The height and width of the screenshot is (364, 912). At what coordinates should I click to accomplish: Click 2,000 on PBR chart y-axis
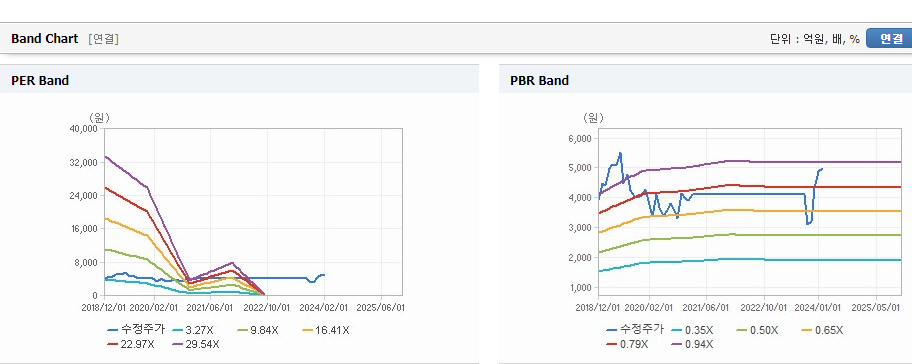pyautogui.click(x=580, y=258)
